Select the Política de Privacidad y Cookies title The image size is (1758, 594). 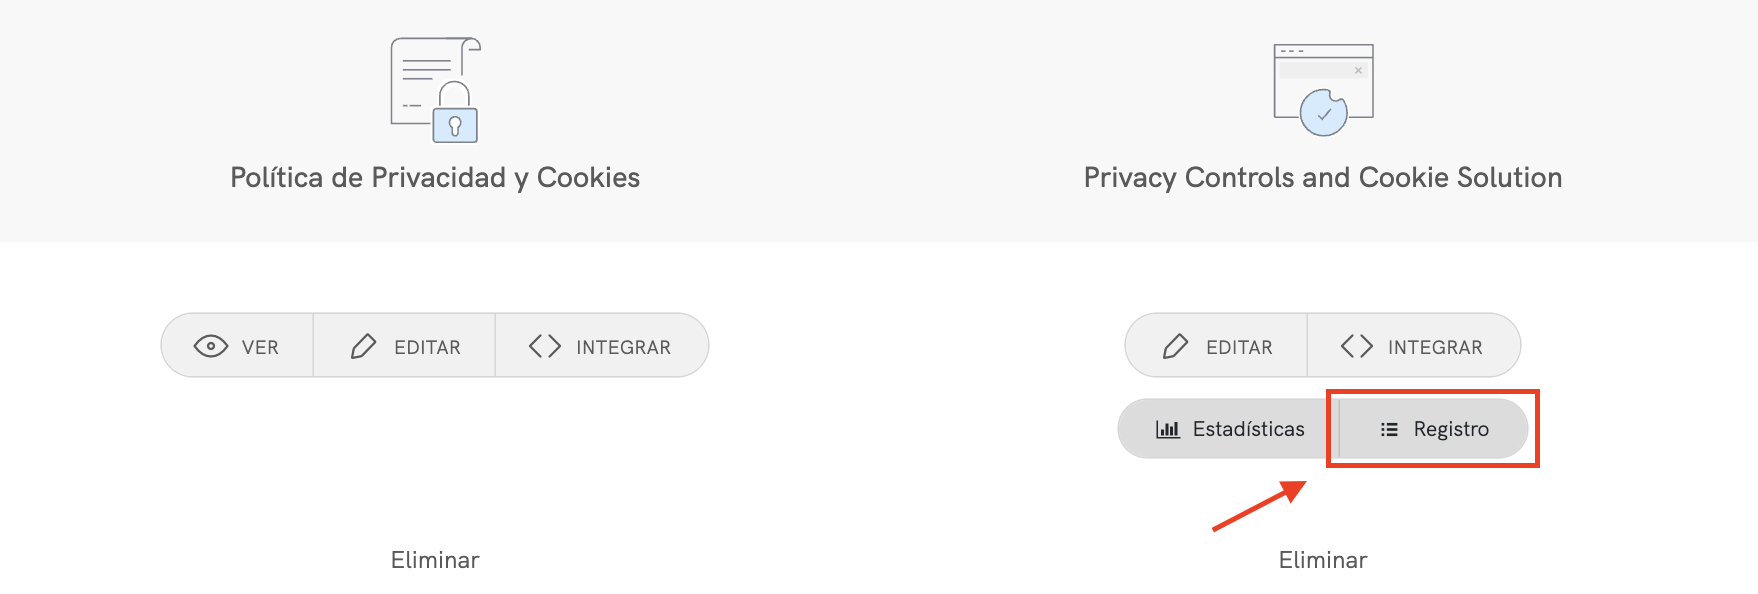pos(435,178)
